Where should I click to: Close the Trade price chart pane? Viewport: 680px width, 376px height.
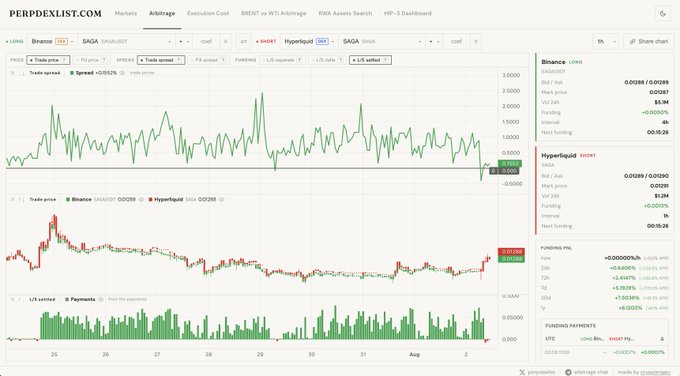click(13, 199)
